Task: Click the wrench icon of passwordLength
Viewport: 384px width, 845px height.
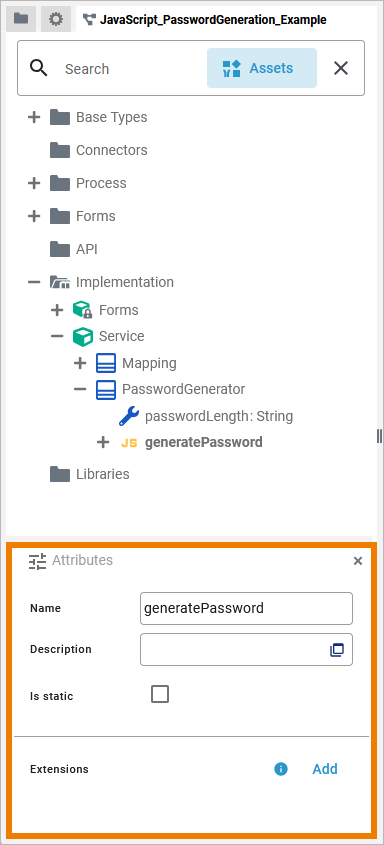Action: [x=129, y=416]
